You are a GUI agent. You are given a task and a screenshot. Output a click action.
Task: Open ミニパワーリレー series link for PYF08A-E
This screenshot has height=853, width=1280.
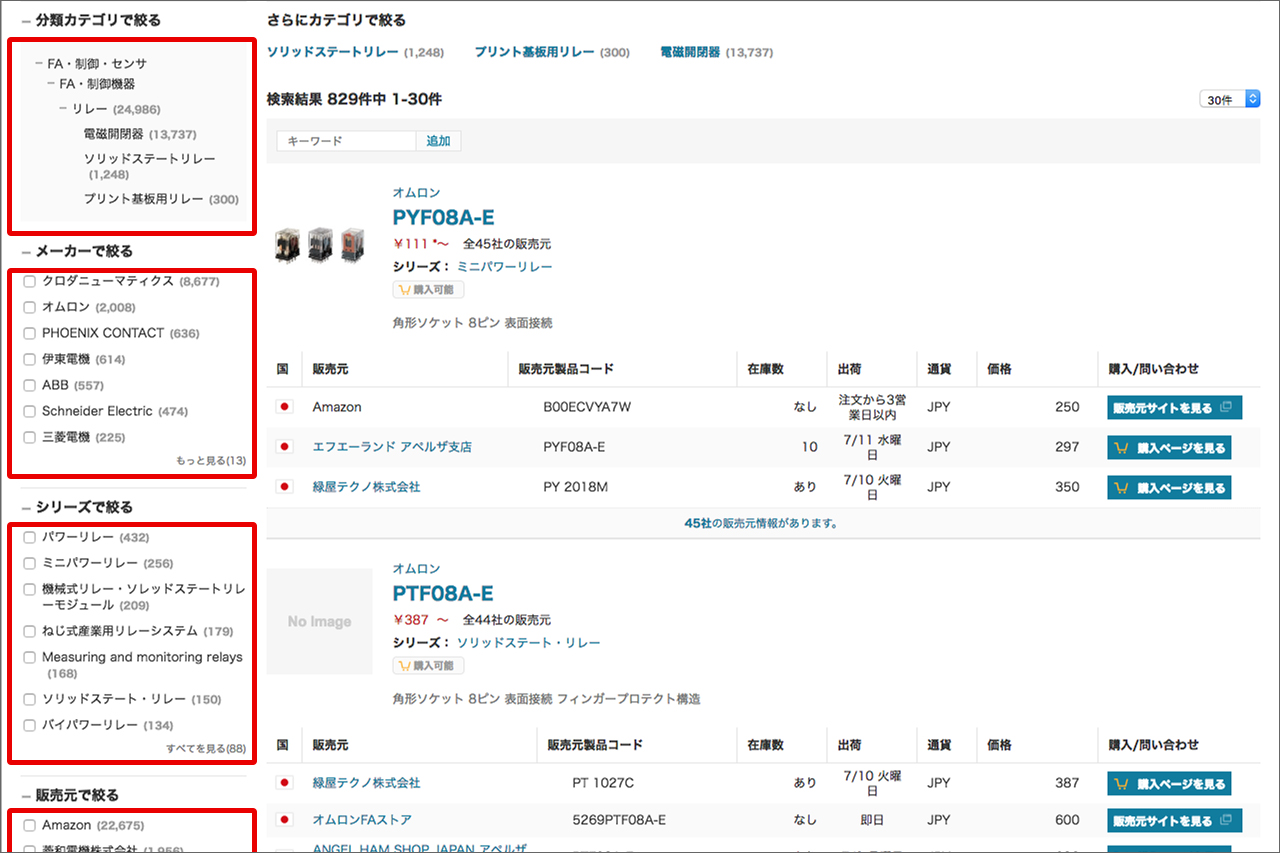click(505, 267)
